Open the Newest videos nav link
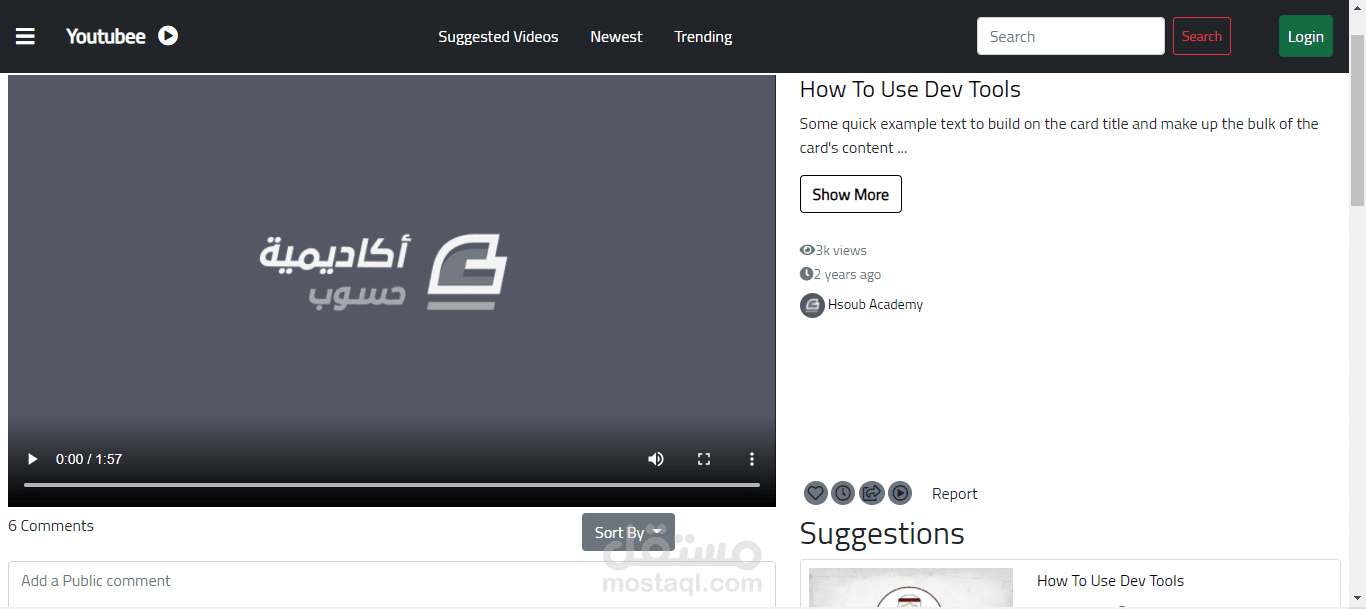The image size is (1366, 609). click(x=616, y=37)
